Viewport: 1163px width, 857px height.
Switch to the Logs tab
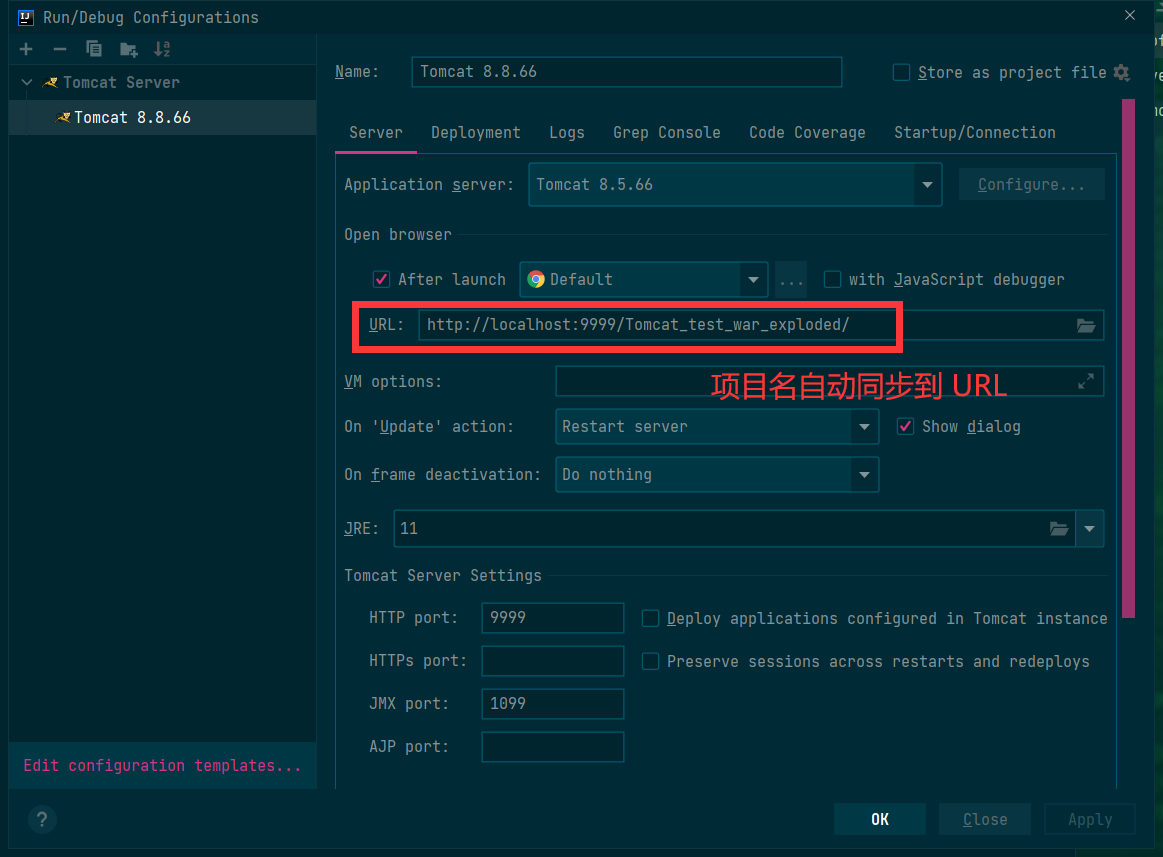tap(567, 133)
